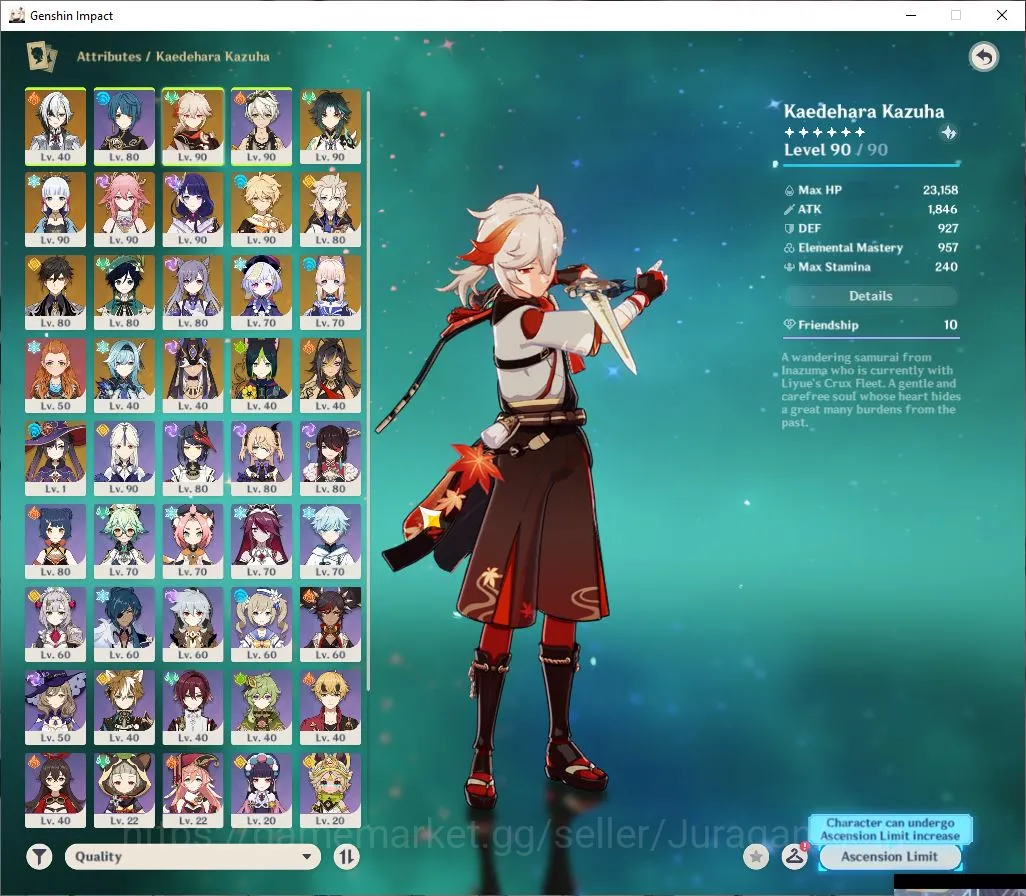Click the Details button
Screen dimensions: 1026x896
pos(870,296)
